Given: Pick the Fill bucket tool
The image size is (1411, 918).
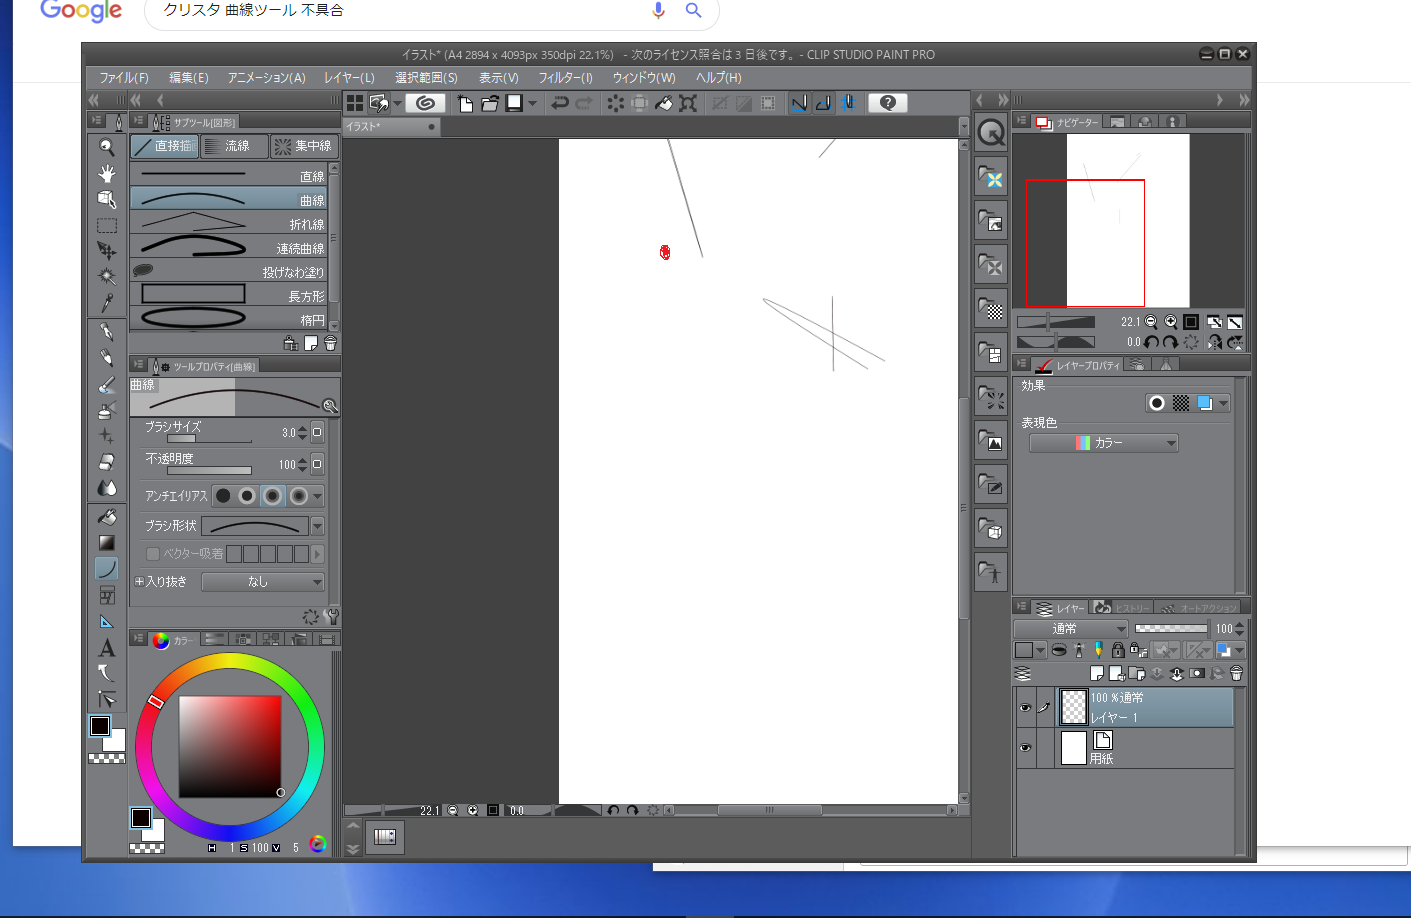Looking at the screenshot, I should [106, 516].
